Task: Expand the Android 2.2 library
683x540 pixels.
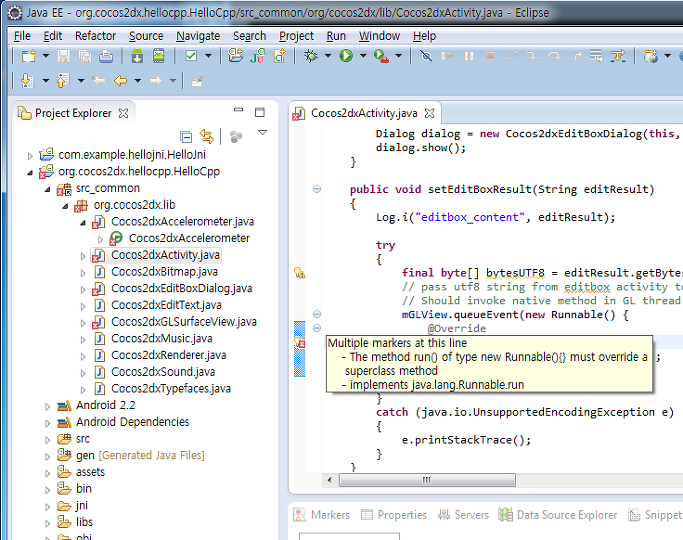Action: tap(47, 406)
